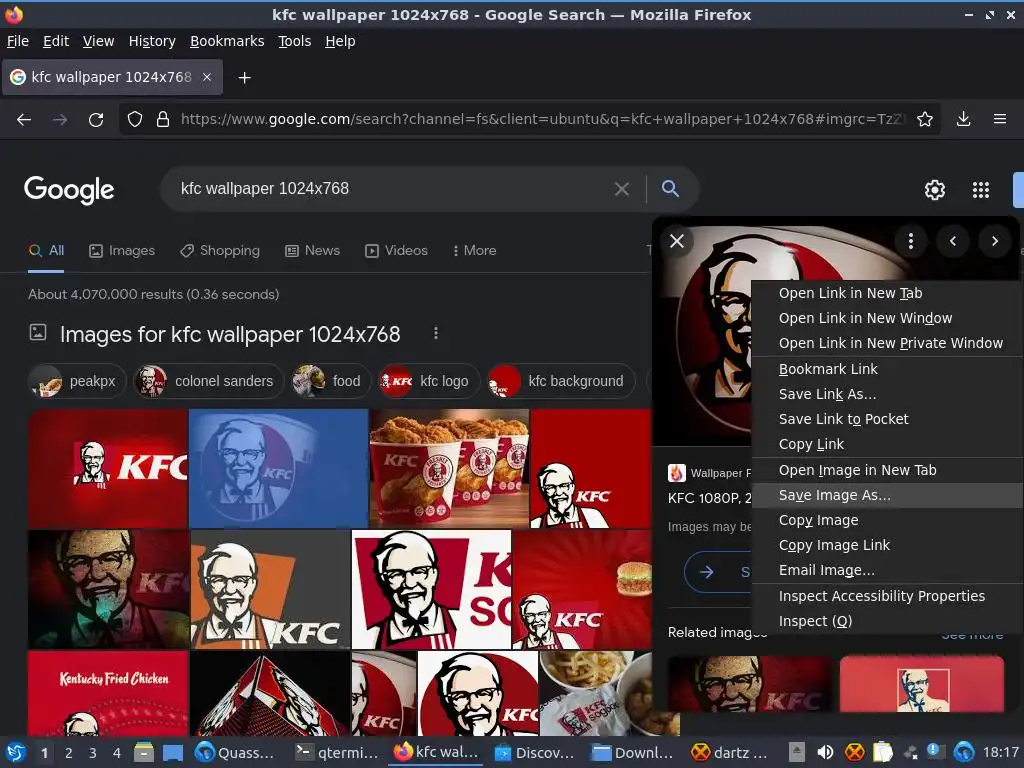Screen dimensions: 1024x768
Task: Open the KFC fried chicken buckets thumbnail
Action: coord(449,468)
